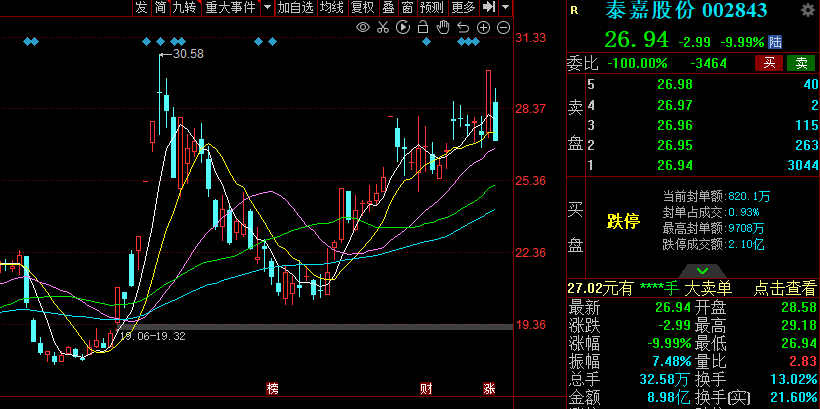Click the 涨 marker at chart bottom
820x409 pixels.
click(489, 389)
